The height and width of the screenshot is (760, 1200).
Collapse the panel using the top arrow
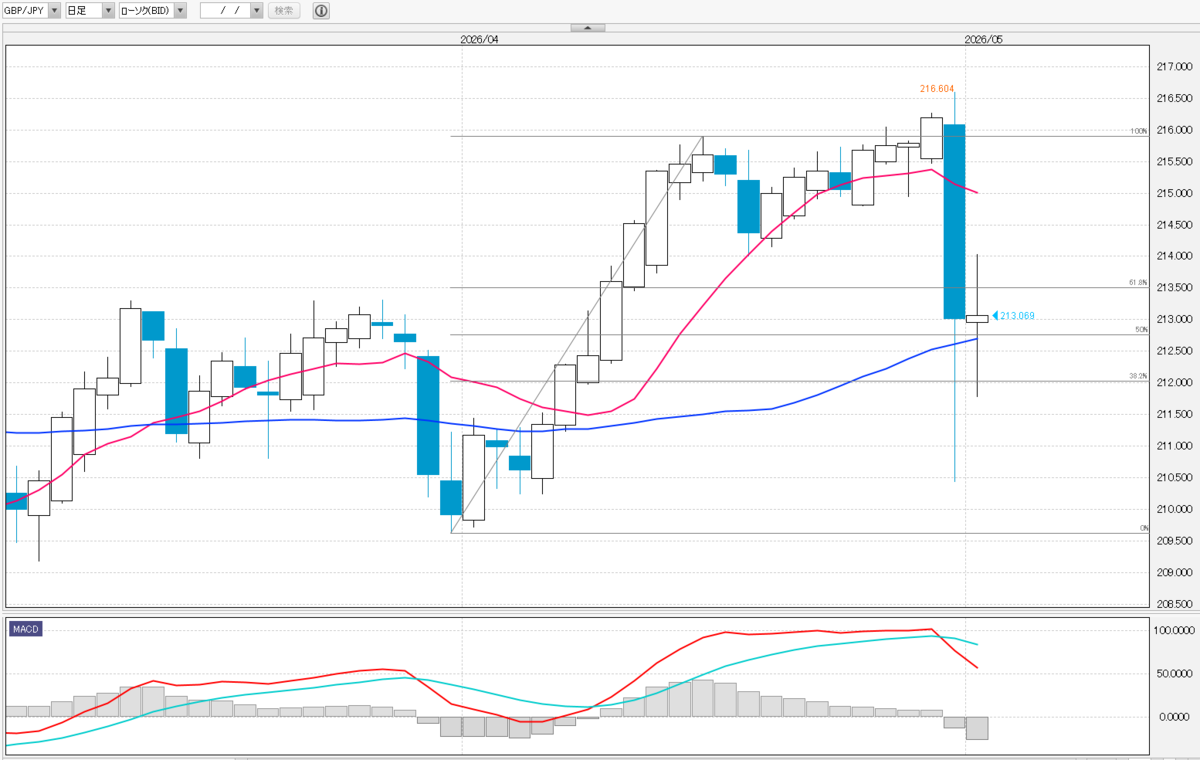(x=587, y=28)
